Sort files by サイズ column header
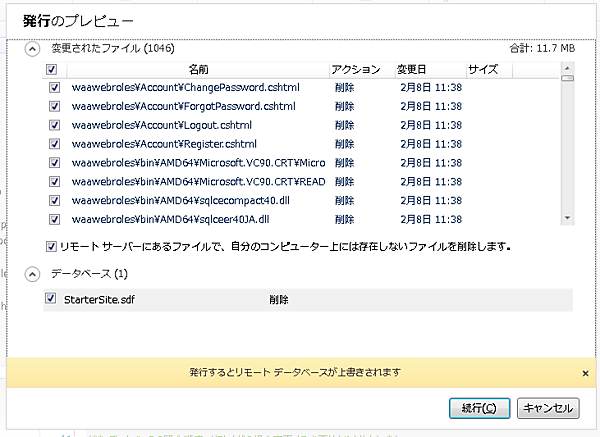The image size is (600, 437). pos(483,70)
